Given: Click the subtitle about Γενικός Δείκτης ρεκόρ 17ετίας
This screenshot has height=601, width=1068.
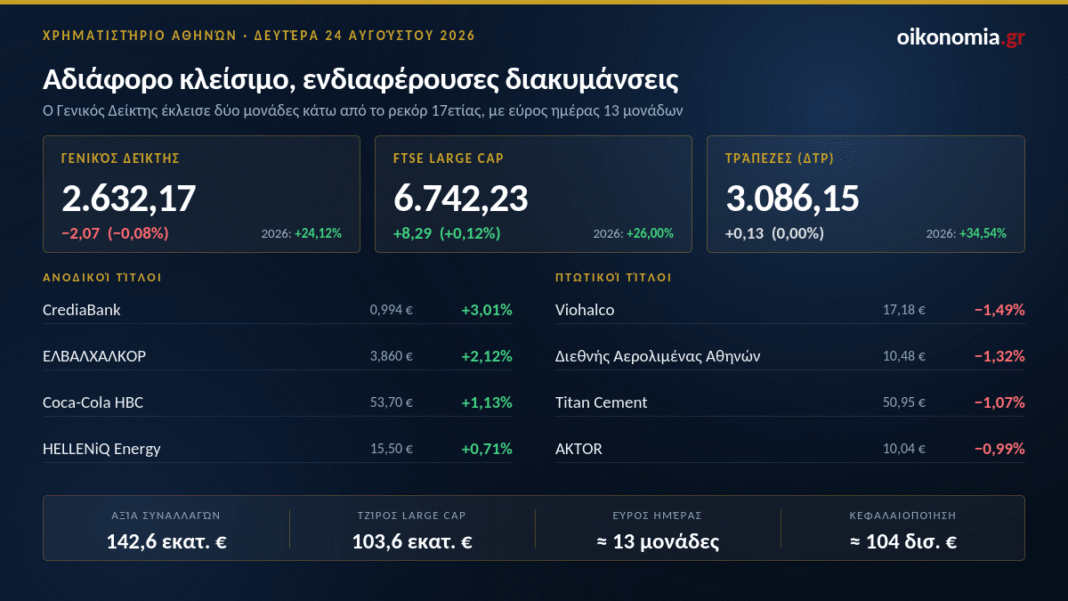Looking at the screenshot, I should pyautogui.click(x=362, y=110).
